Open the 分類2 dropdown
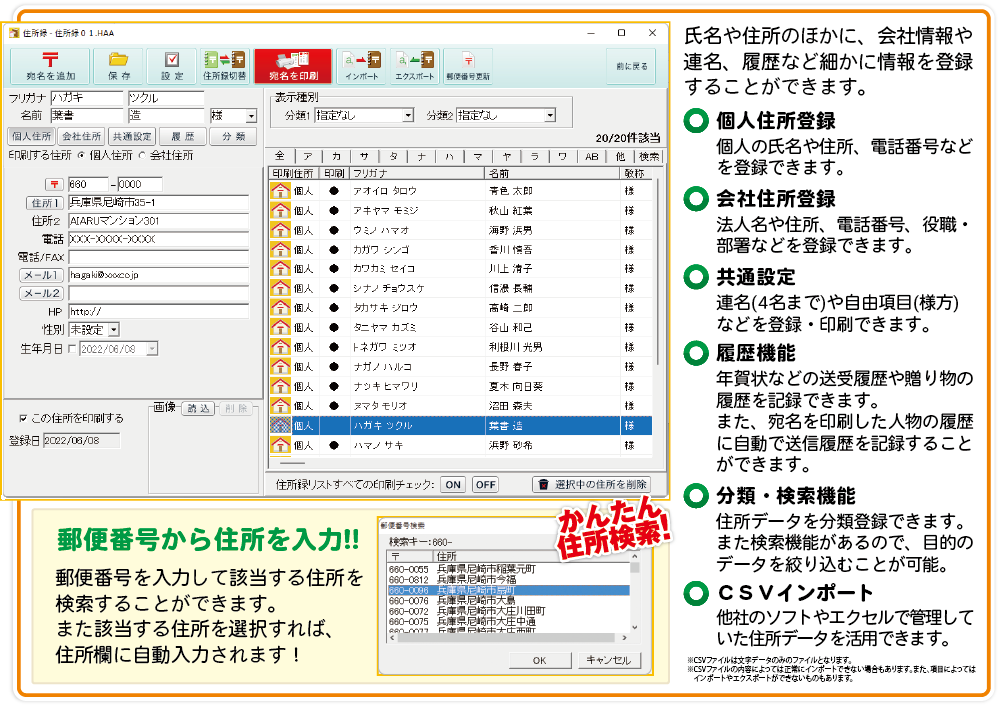Screen dimensions: 1000x707 550,116
